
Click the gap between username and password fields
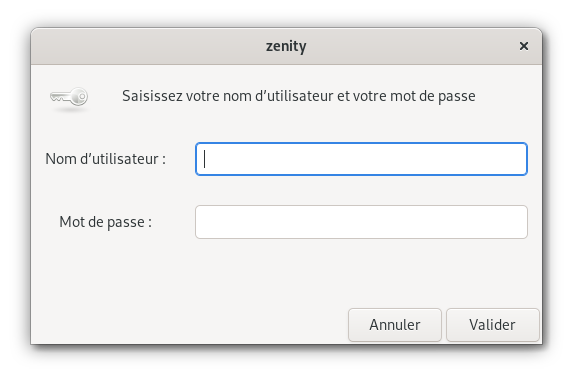coord(361,190)
